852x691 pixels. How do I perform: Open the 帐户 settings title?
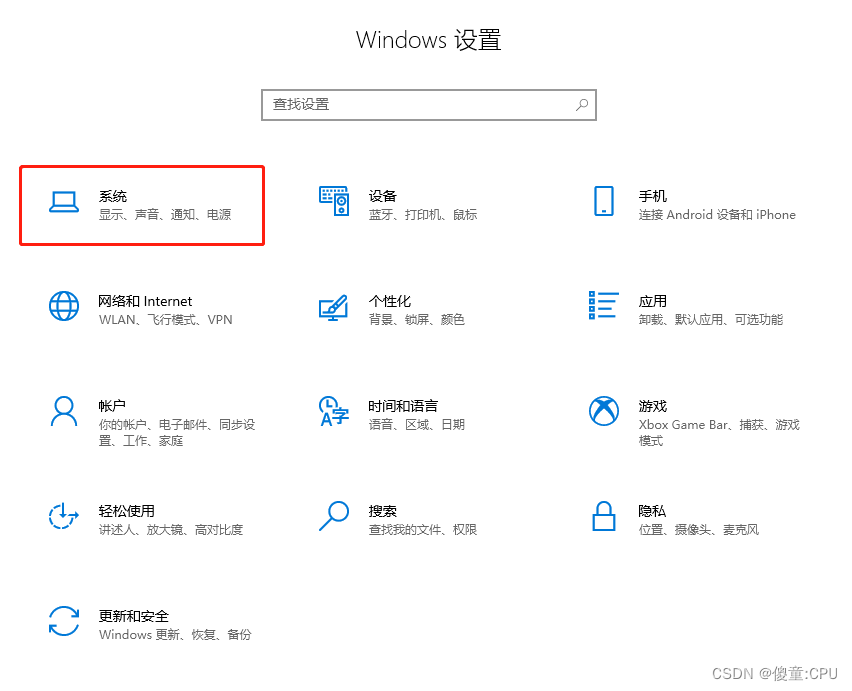coord(112,406)
